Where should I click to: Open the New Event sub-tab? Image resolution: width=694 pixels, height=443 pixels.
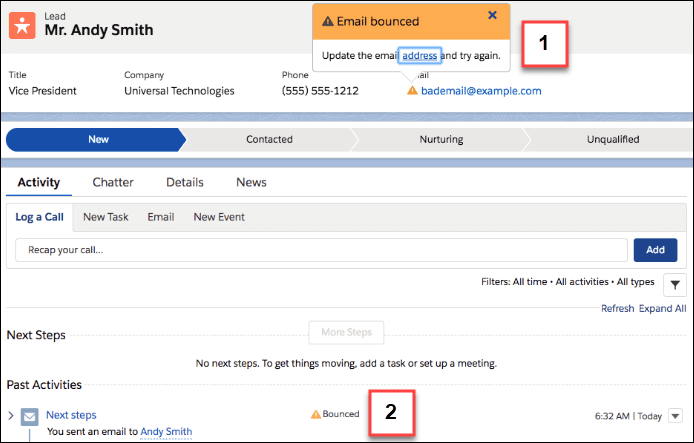tap(219, 216)
